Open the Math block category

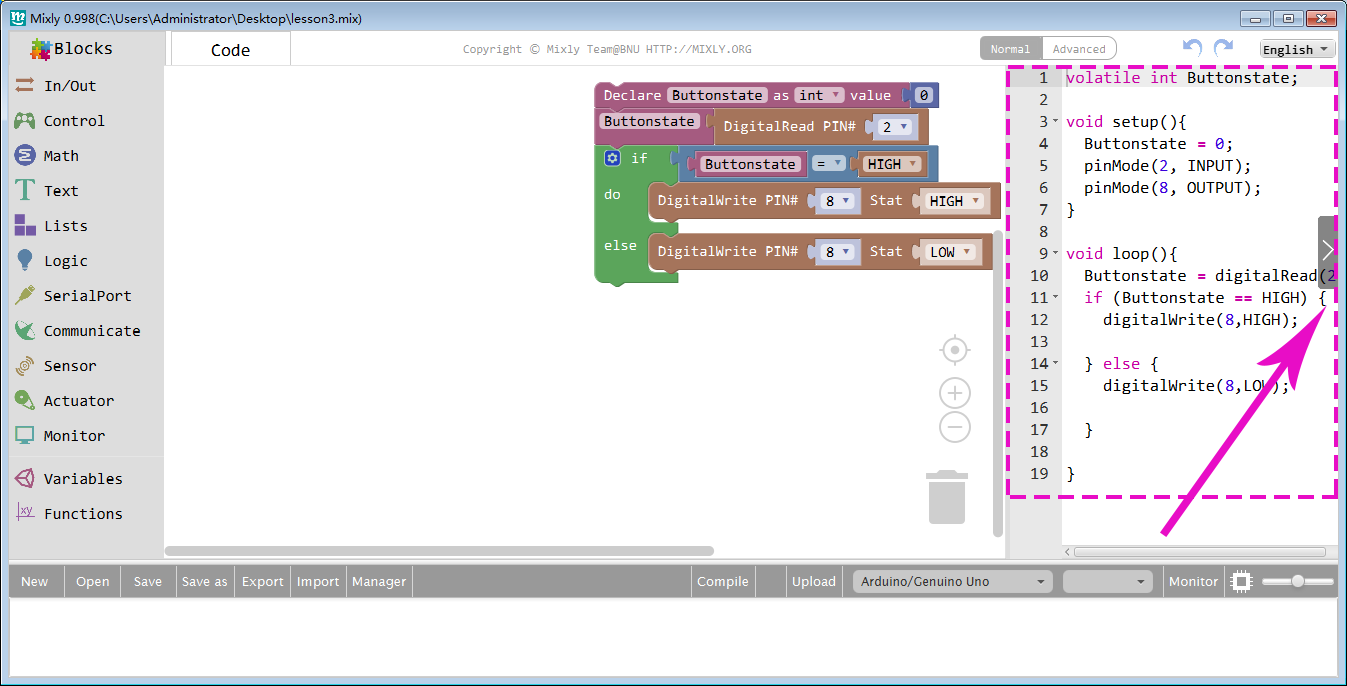(x=61, y=156)
